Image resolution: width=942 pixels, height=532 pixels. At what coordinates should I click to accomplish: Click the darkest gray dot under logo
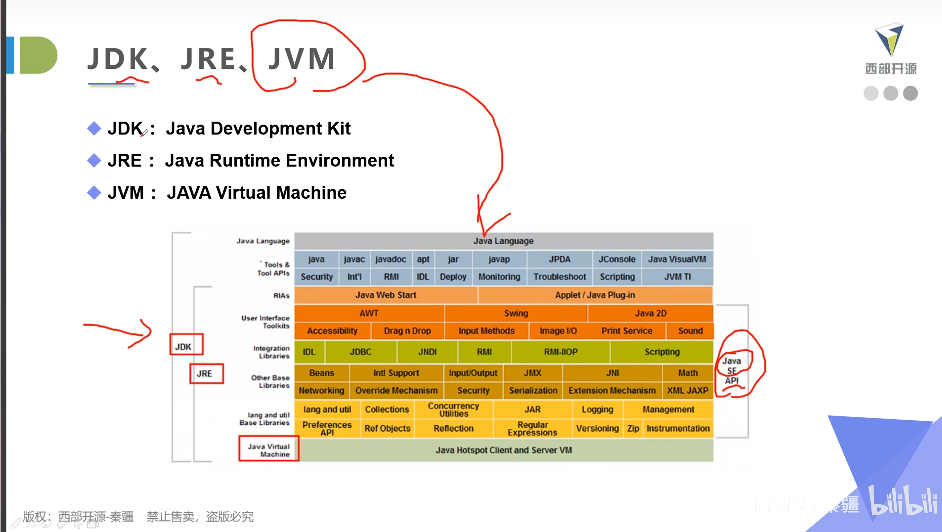[x=910, y=93]
